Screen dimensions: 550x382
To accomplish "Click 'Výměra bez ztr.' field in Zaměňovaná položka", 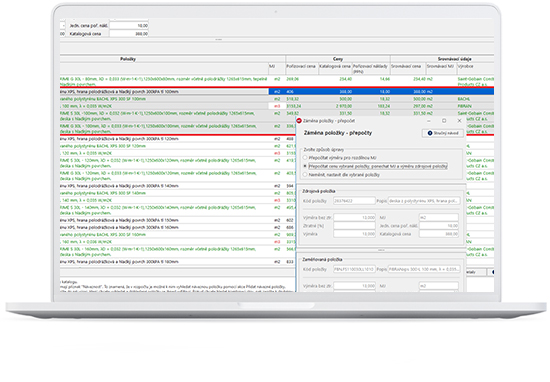I will [354, 286].
